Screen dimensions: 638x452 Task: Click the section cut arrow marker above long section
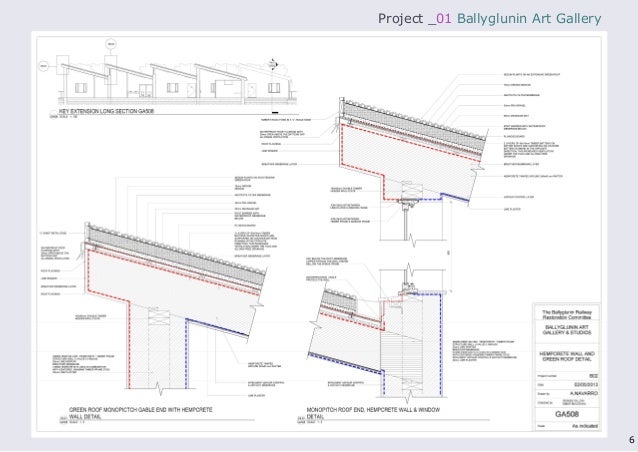click(273, 65)
